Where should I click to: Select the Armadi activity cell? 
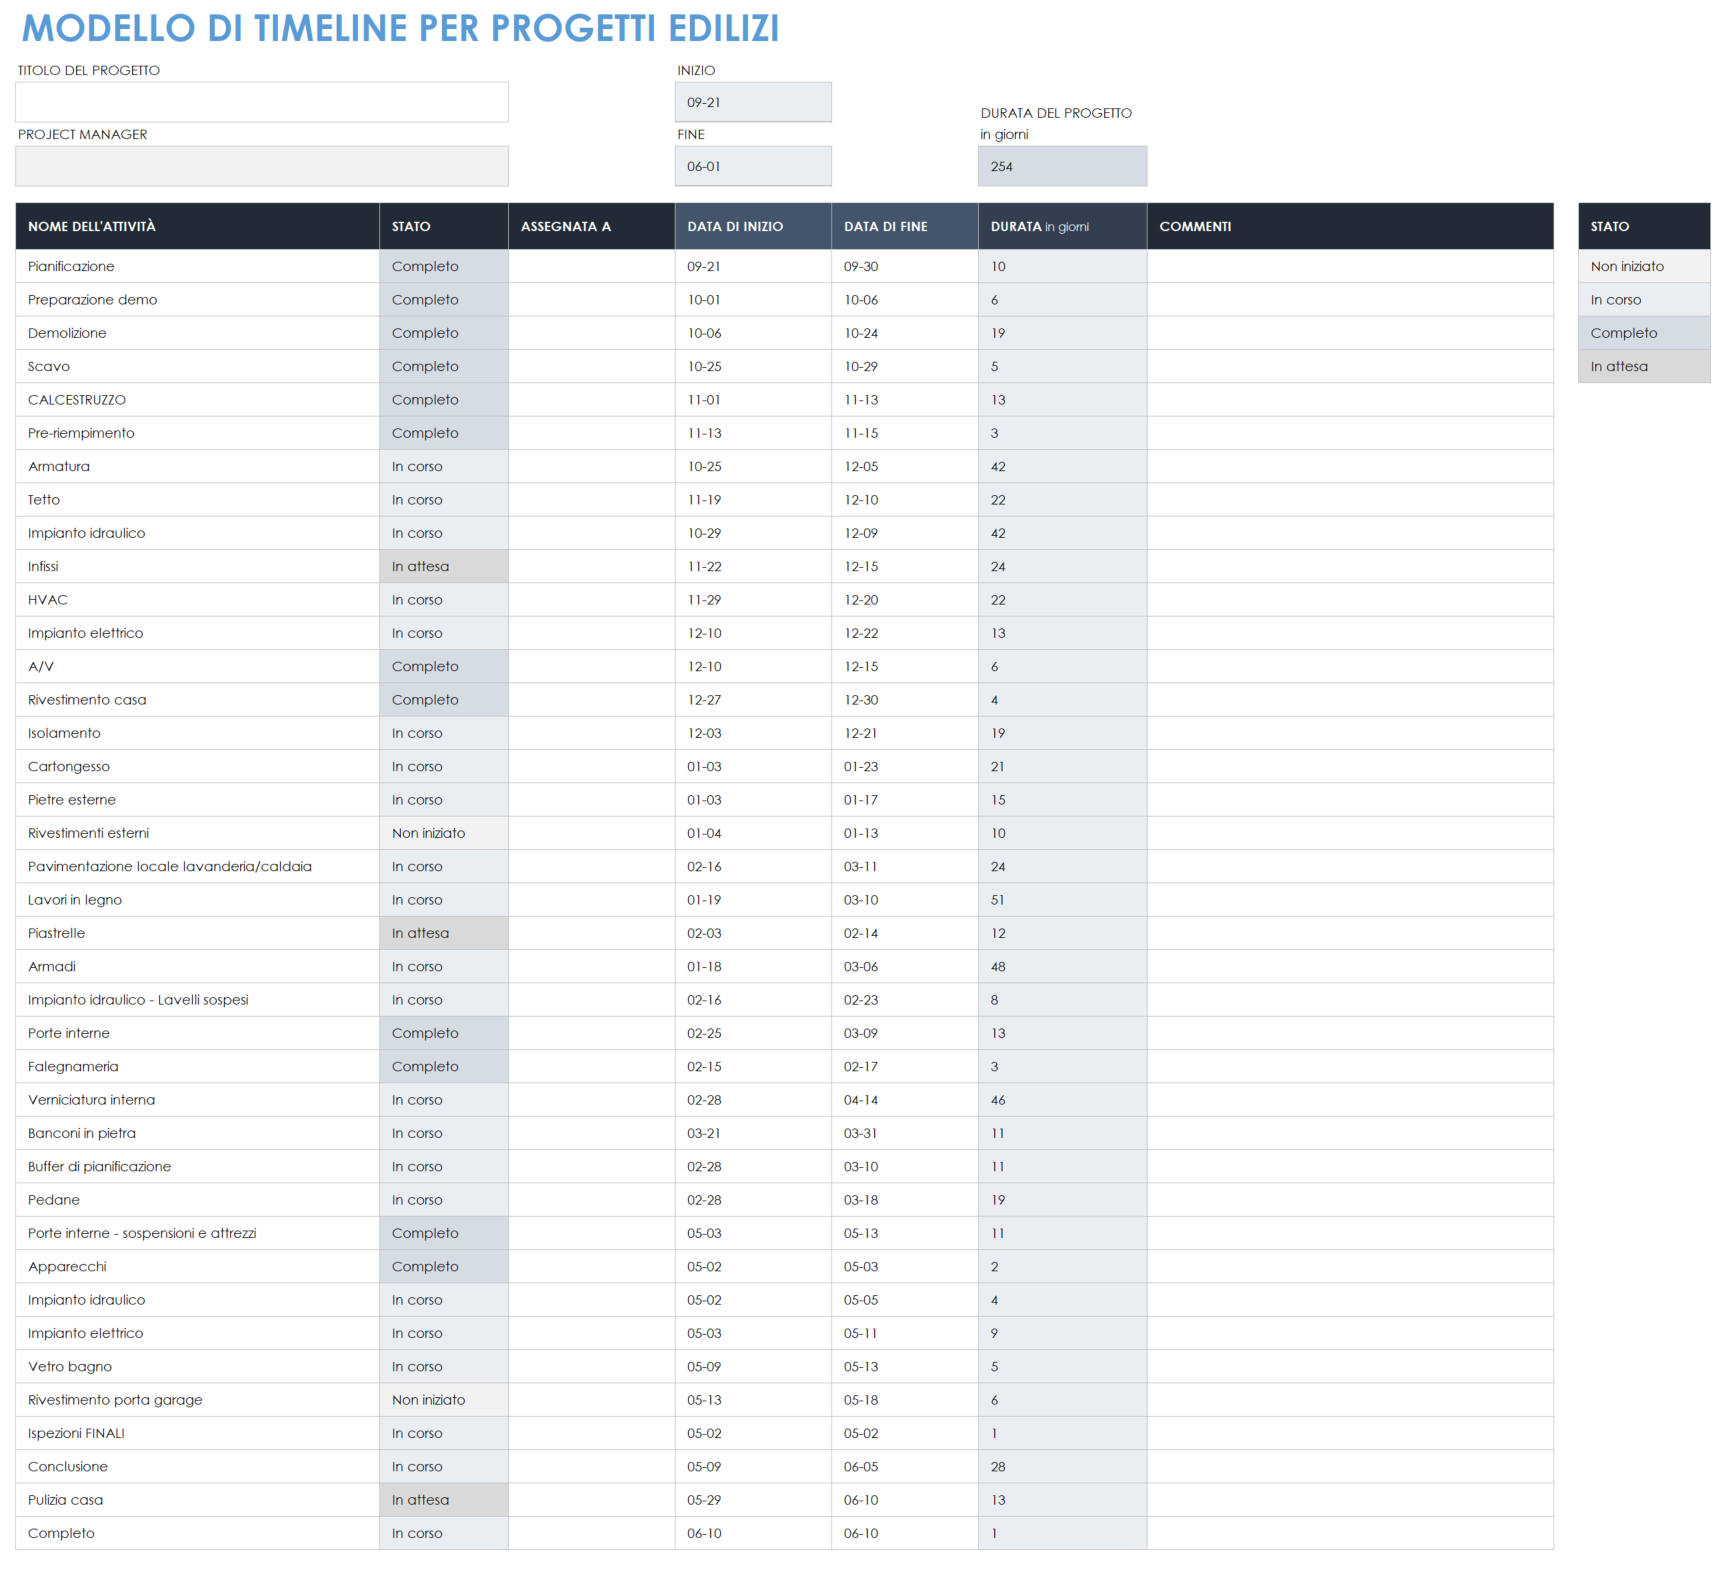pyautogui.click(x=197, y=966)
